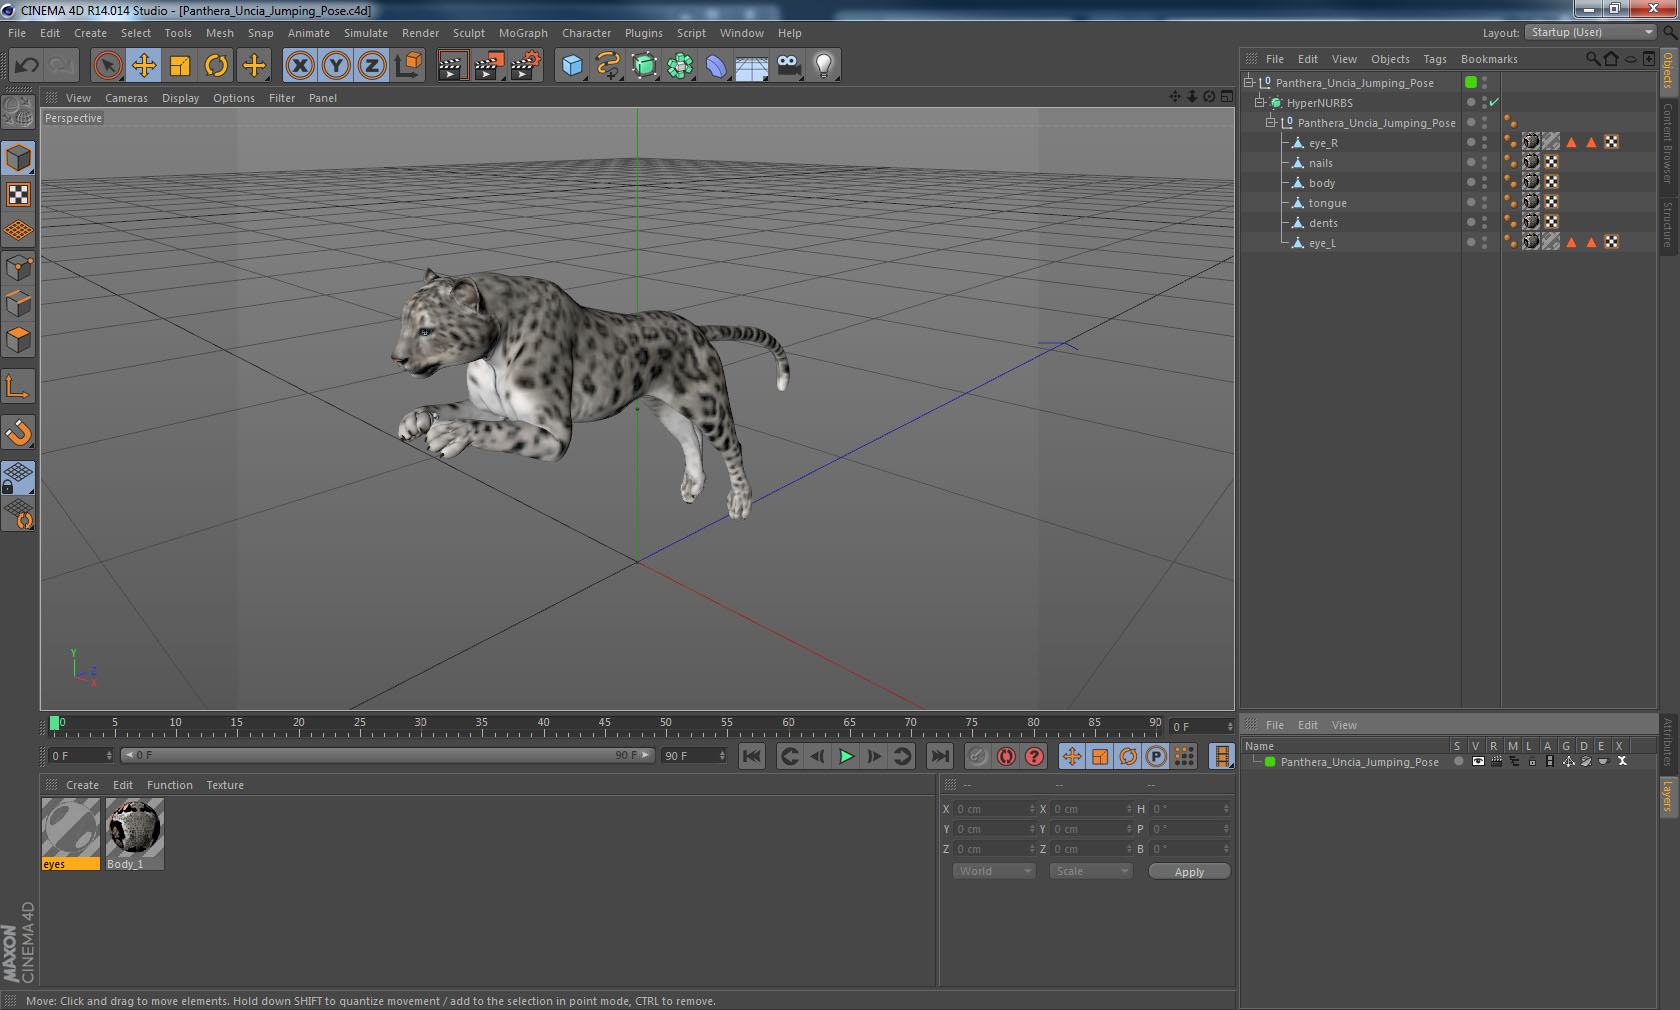Toggle HyperNURBS green enable checkmark
This screenshot has height=1010, width=1680.
click(1494, 103)
